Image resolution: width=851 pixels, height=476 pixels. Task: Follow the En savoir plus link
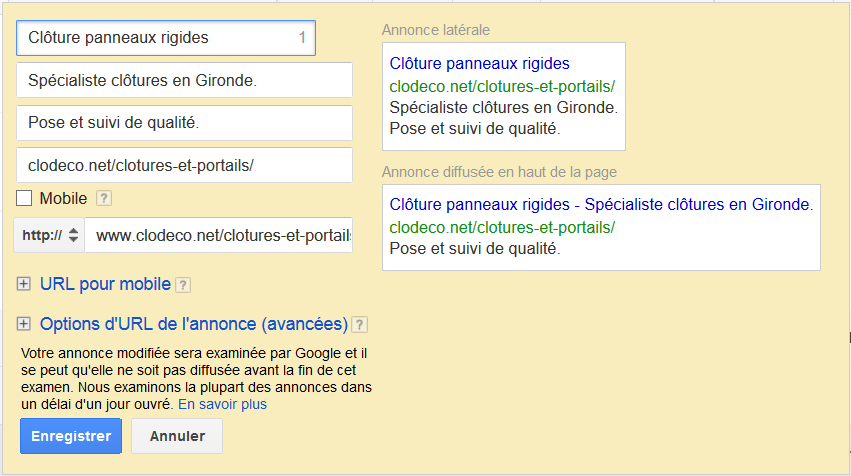(223, 404)
